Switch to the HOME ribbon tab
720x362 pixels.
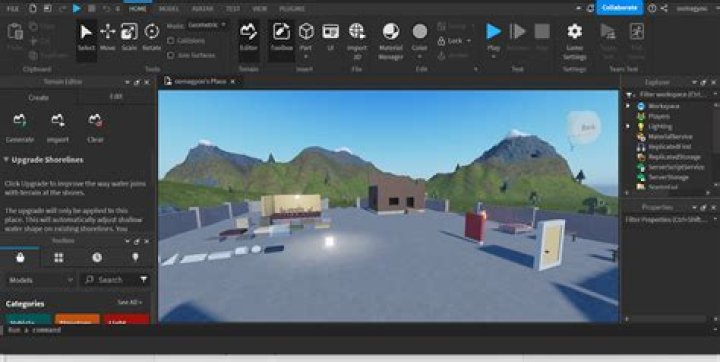[x=138, y=9]
